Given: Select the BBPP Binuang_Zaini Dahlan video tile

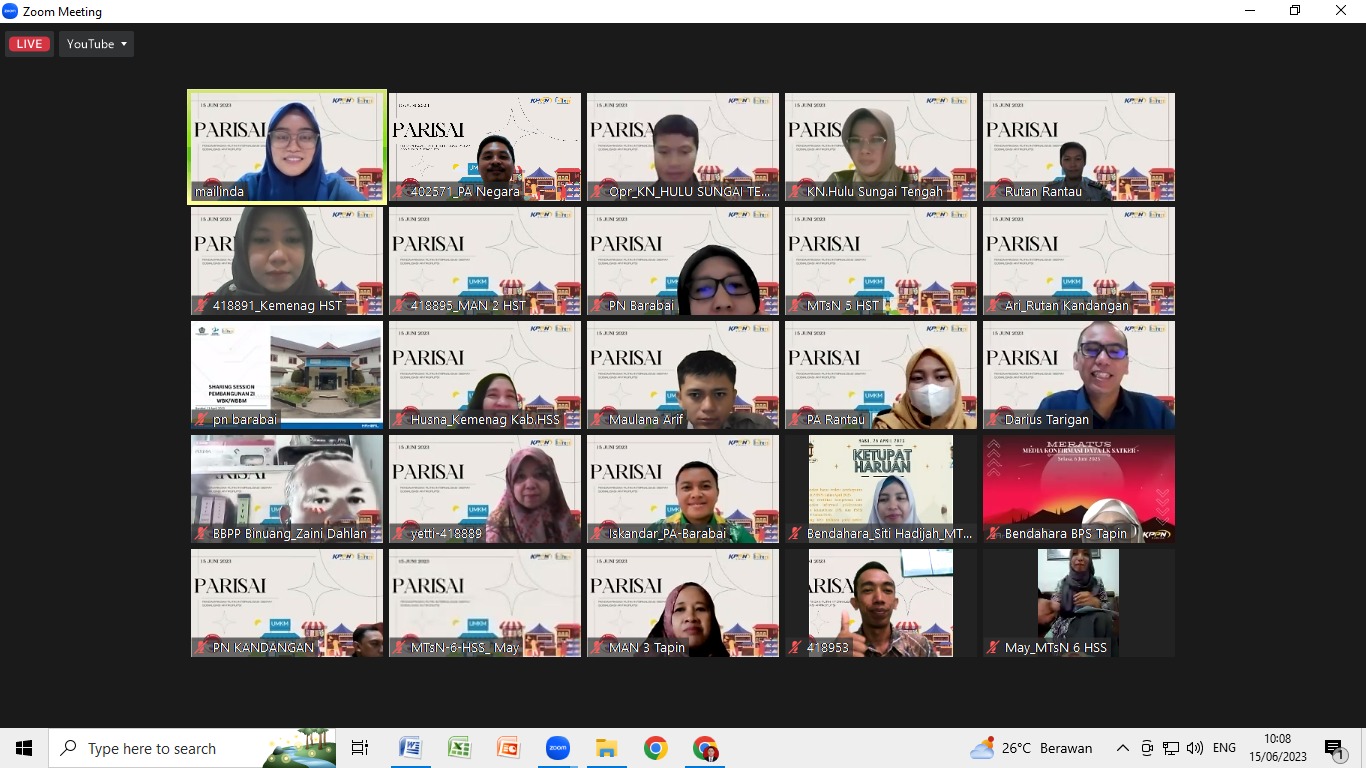Looking at the screenshot, I should 287,489.
